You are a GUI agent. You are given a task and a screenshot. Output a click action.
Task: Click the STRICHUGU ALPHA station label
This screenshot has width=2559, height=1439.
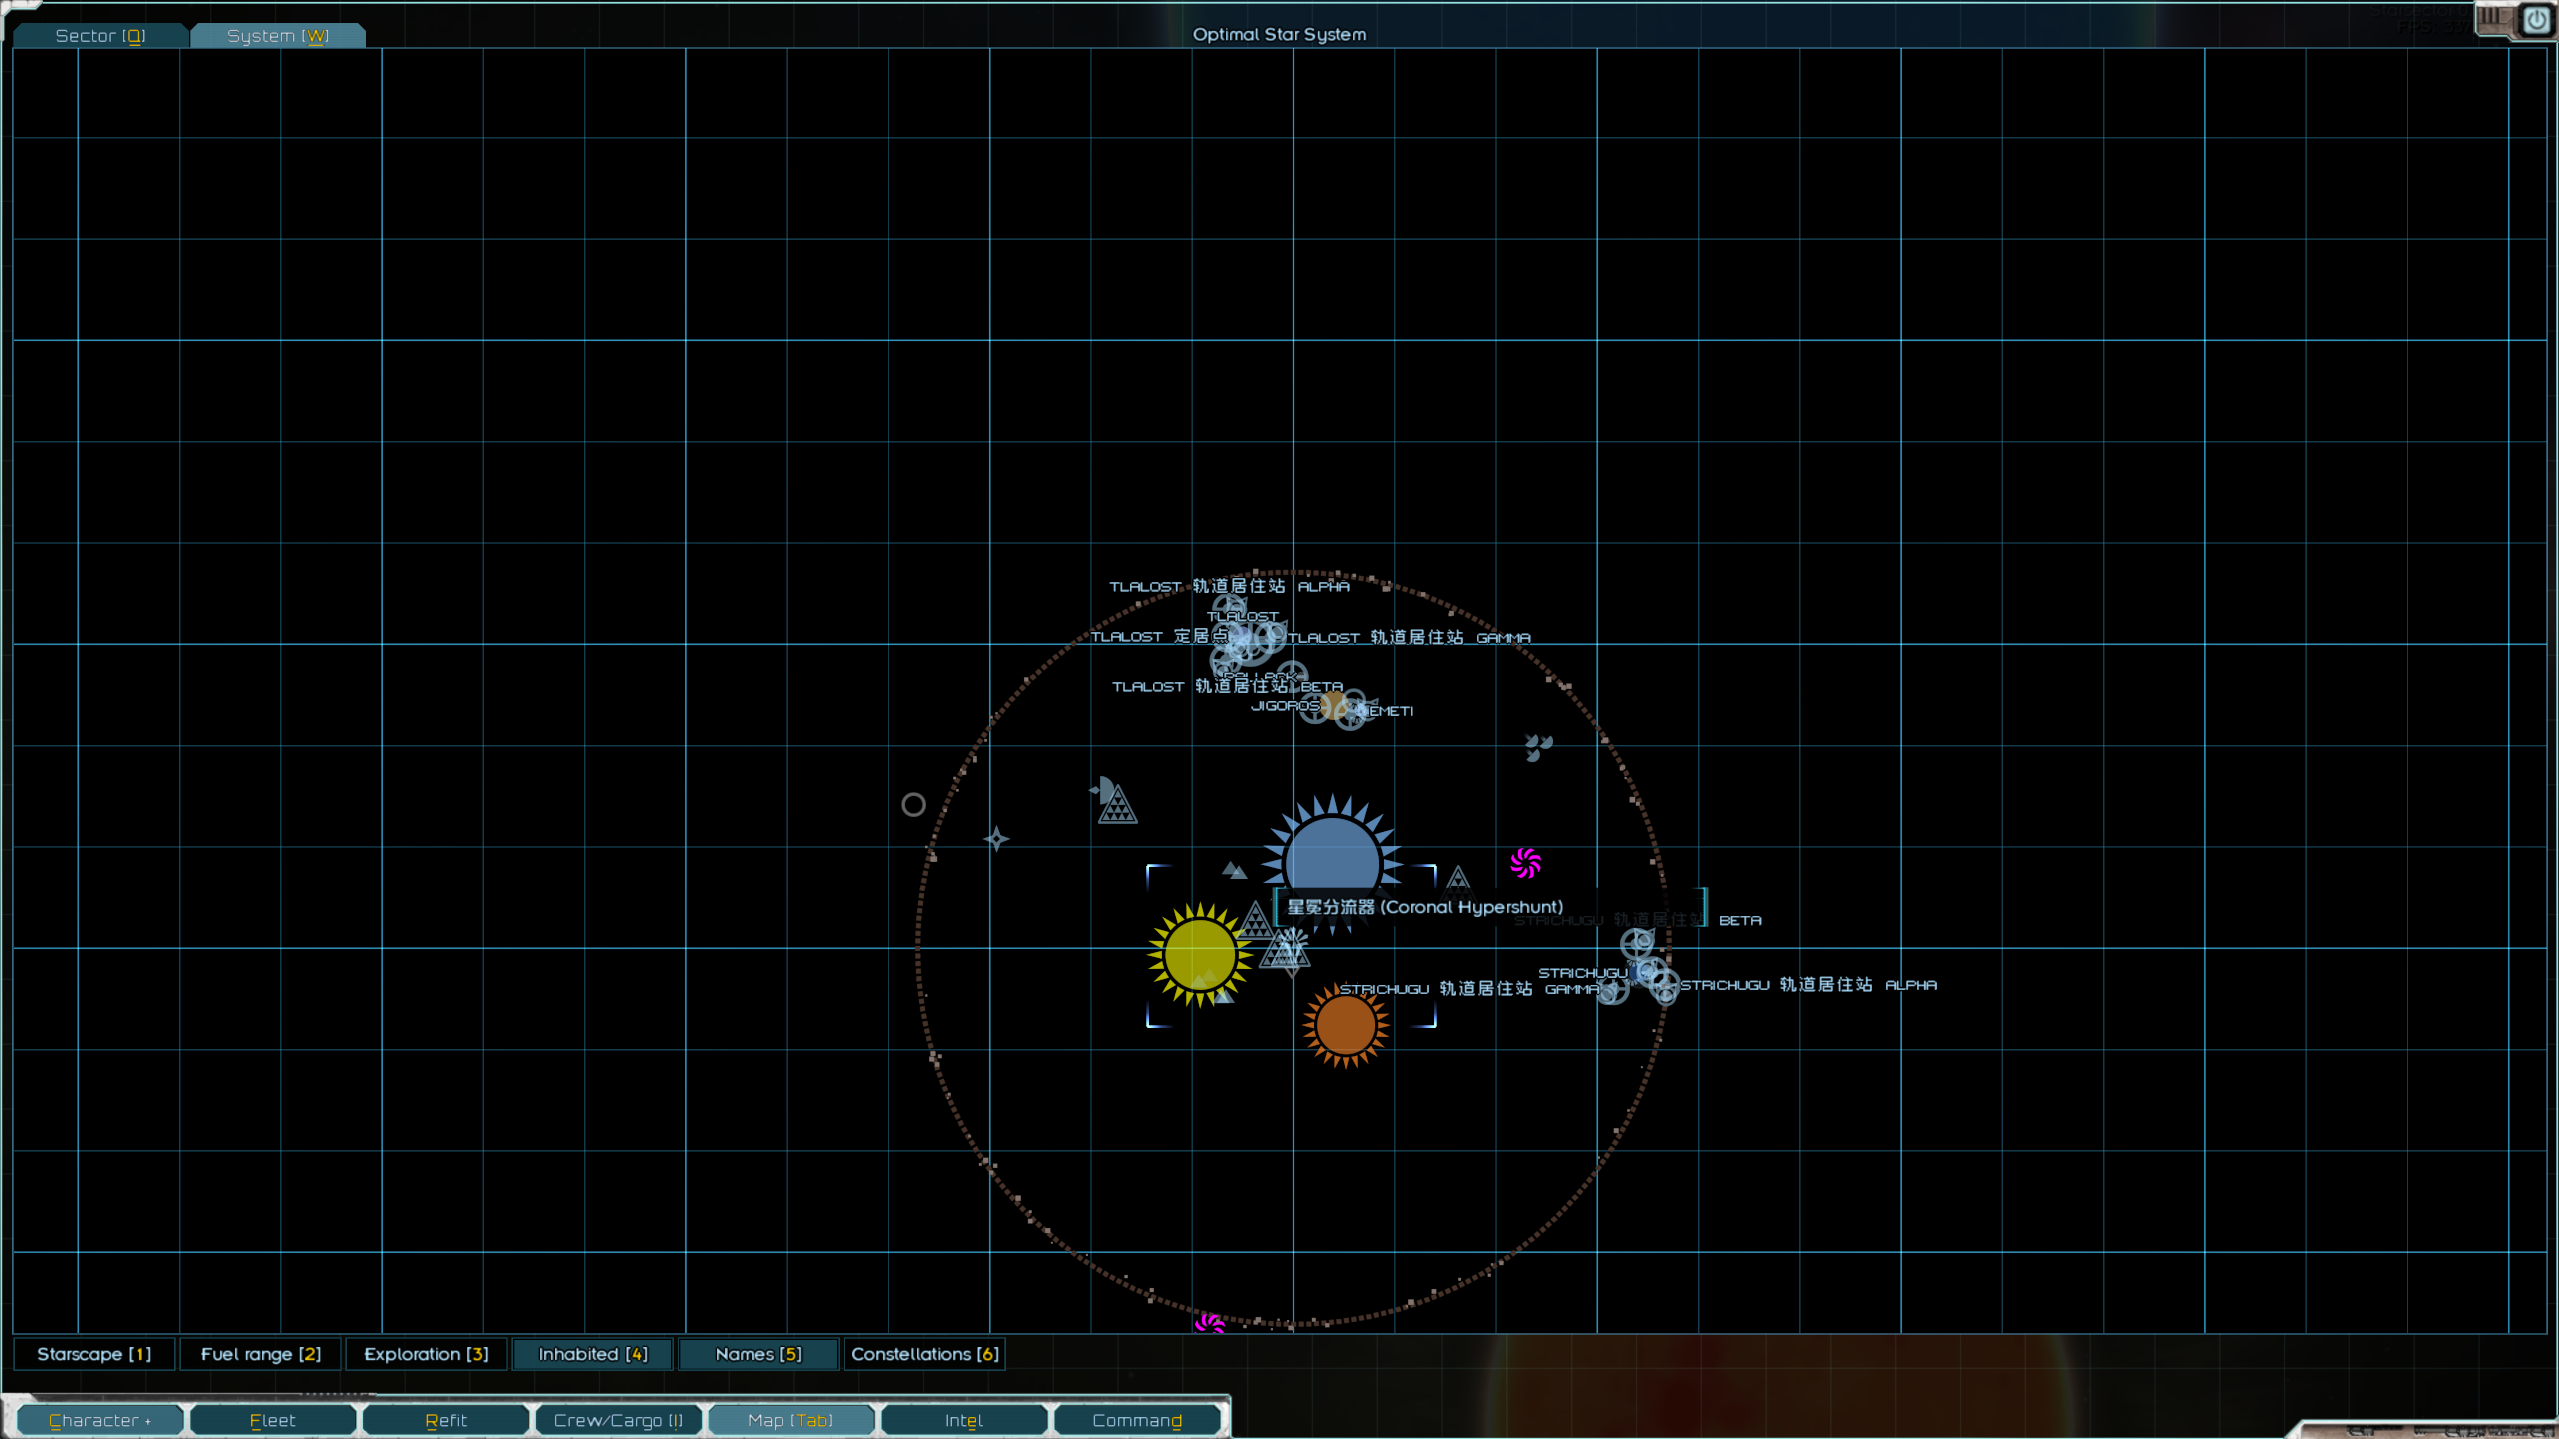[x=1807, y=985]
